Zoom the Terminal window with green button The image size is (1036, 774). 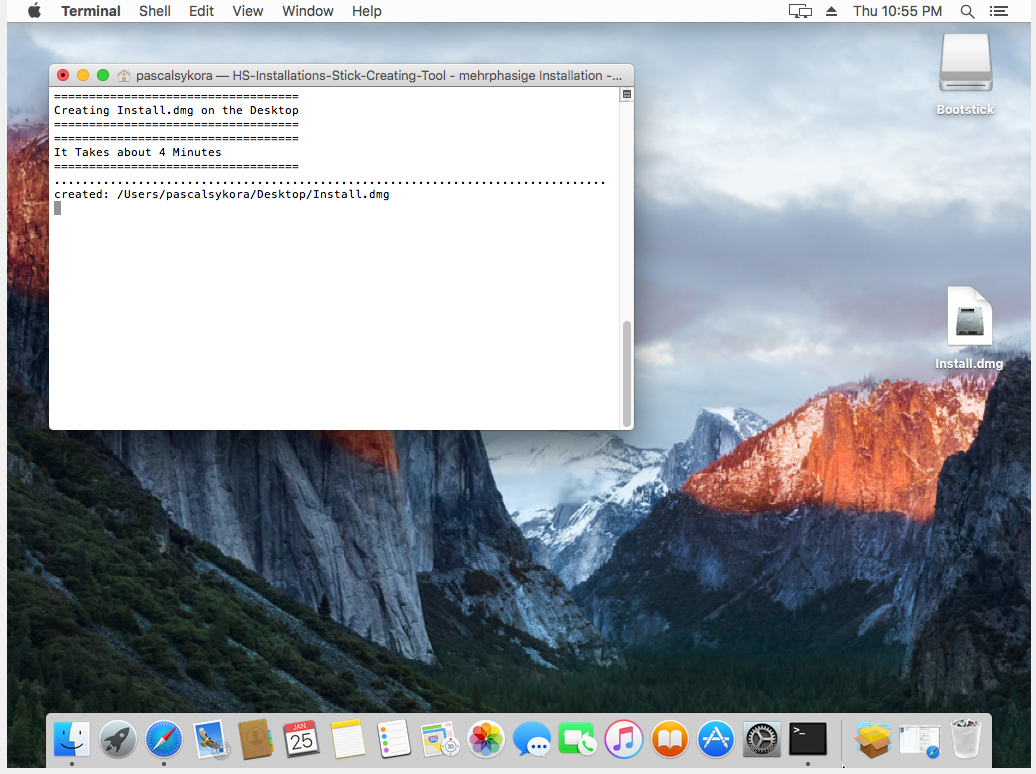pos(102,75)
